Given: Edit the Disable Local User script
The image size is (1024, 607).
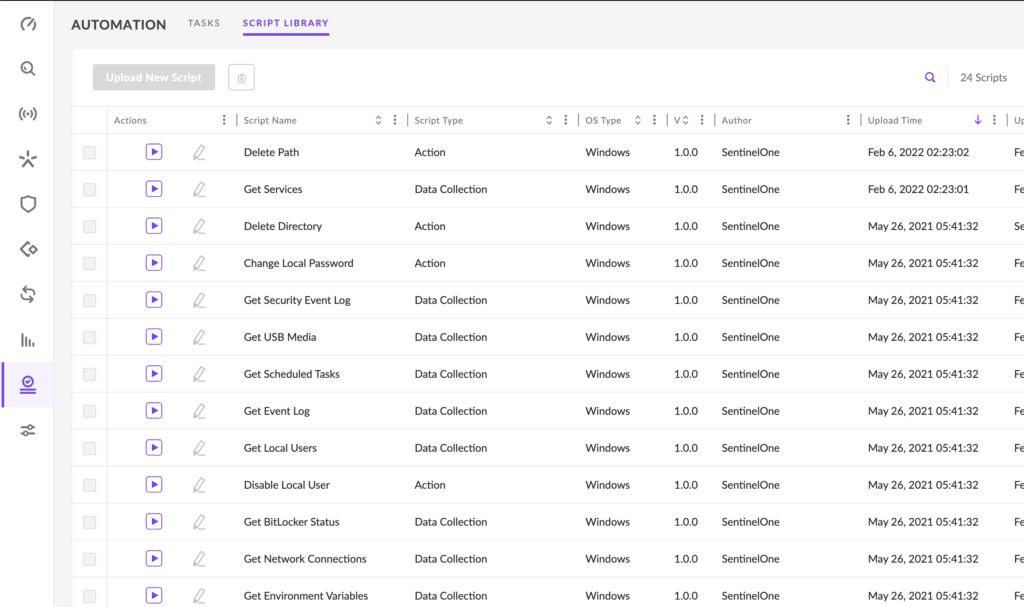Looking at the screenshot, I should click(x=199, y=485).
